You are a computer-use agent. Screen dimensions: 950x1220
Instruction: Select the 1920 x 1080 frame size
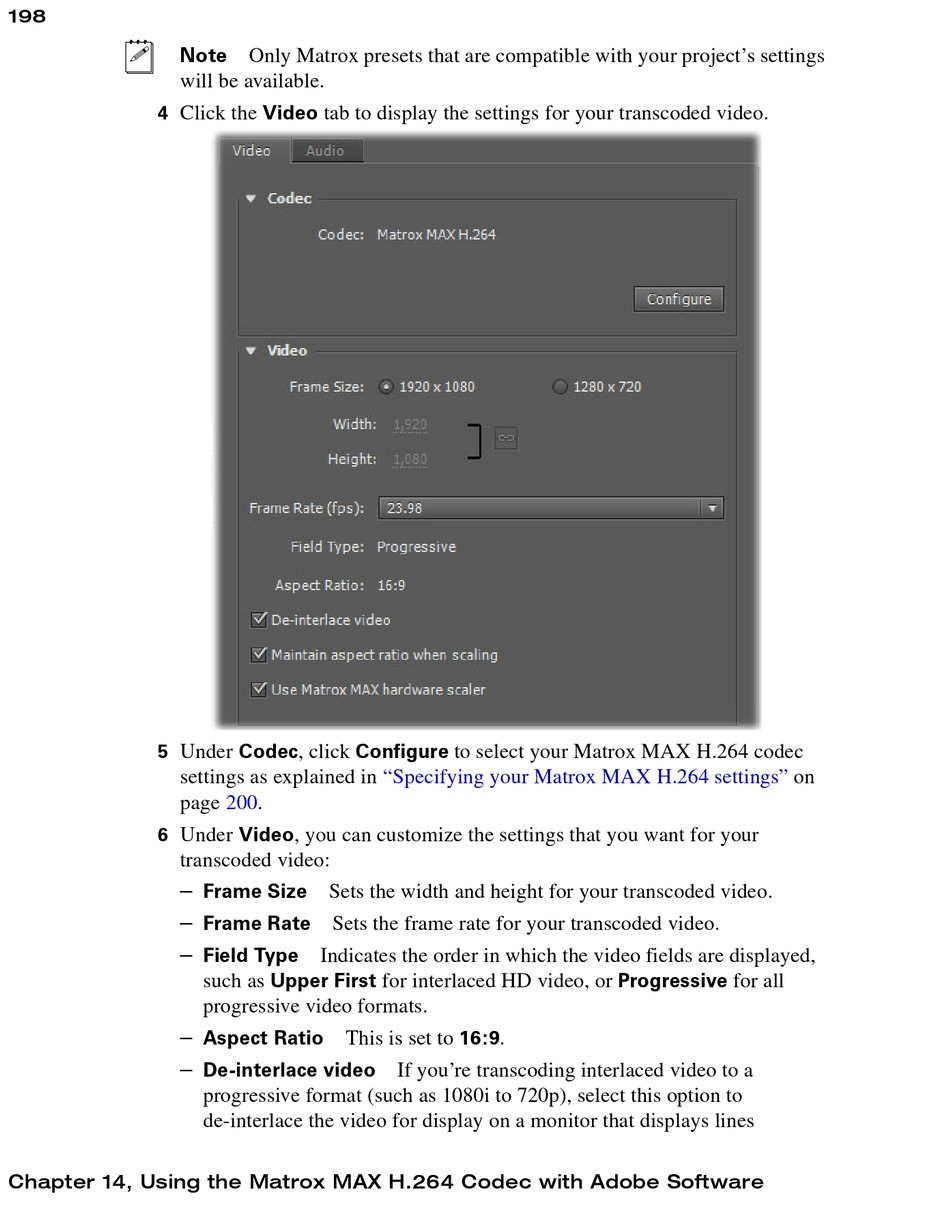[386, 387]
